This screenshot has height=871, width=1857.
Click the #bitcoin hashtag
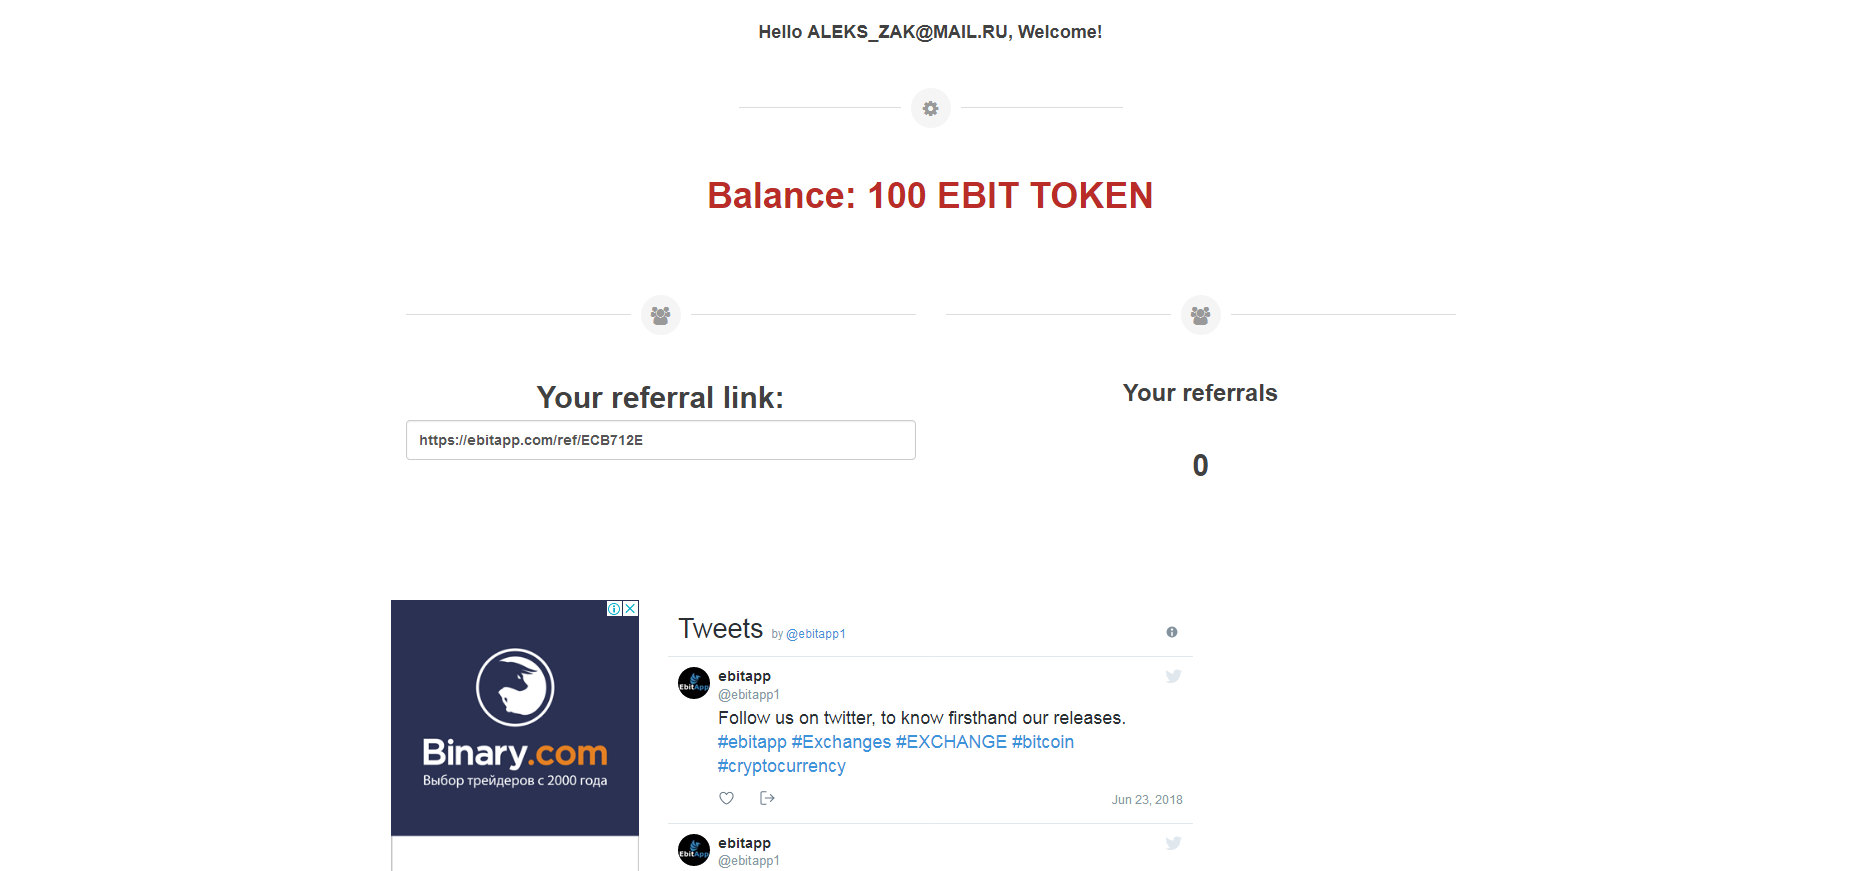[1043, 742]
